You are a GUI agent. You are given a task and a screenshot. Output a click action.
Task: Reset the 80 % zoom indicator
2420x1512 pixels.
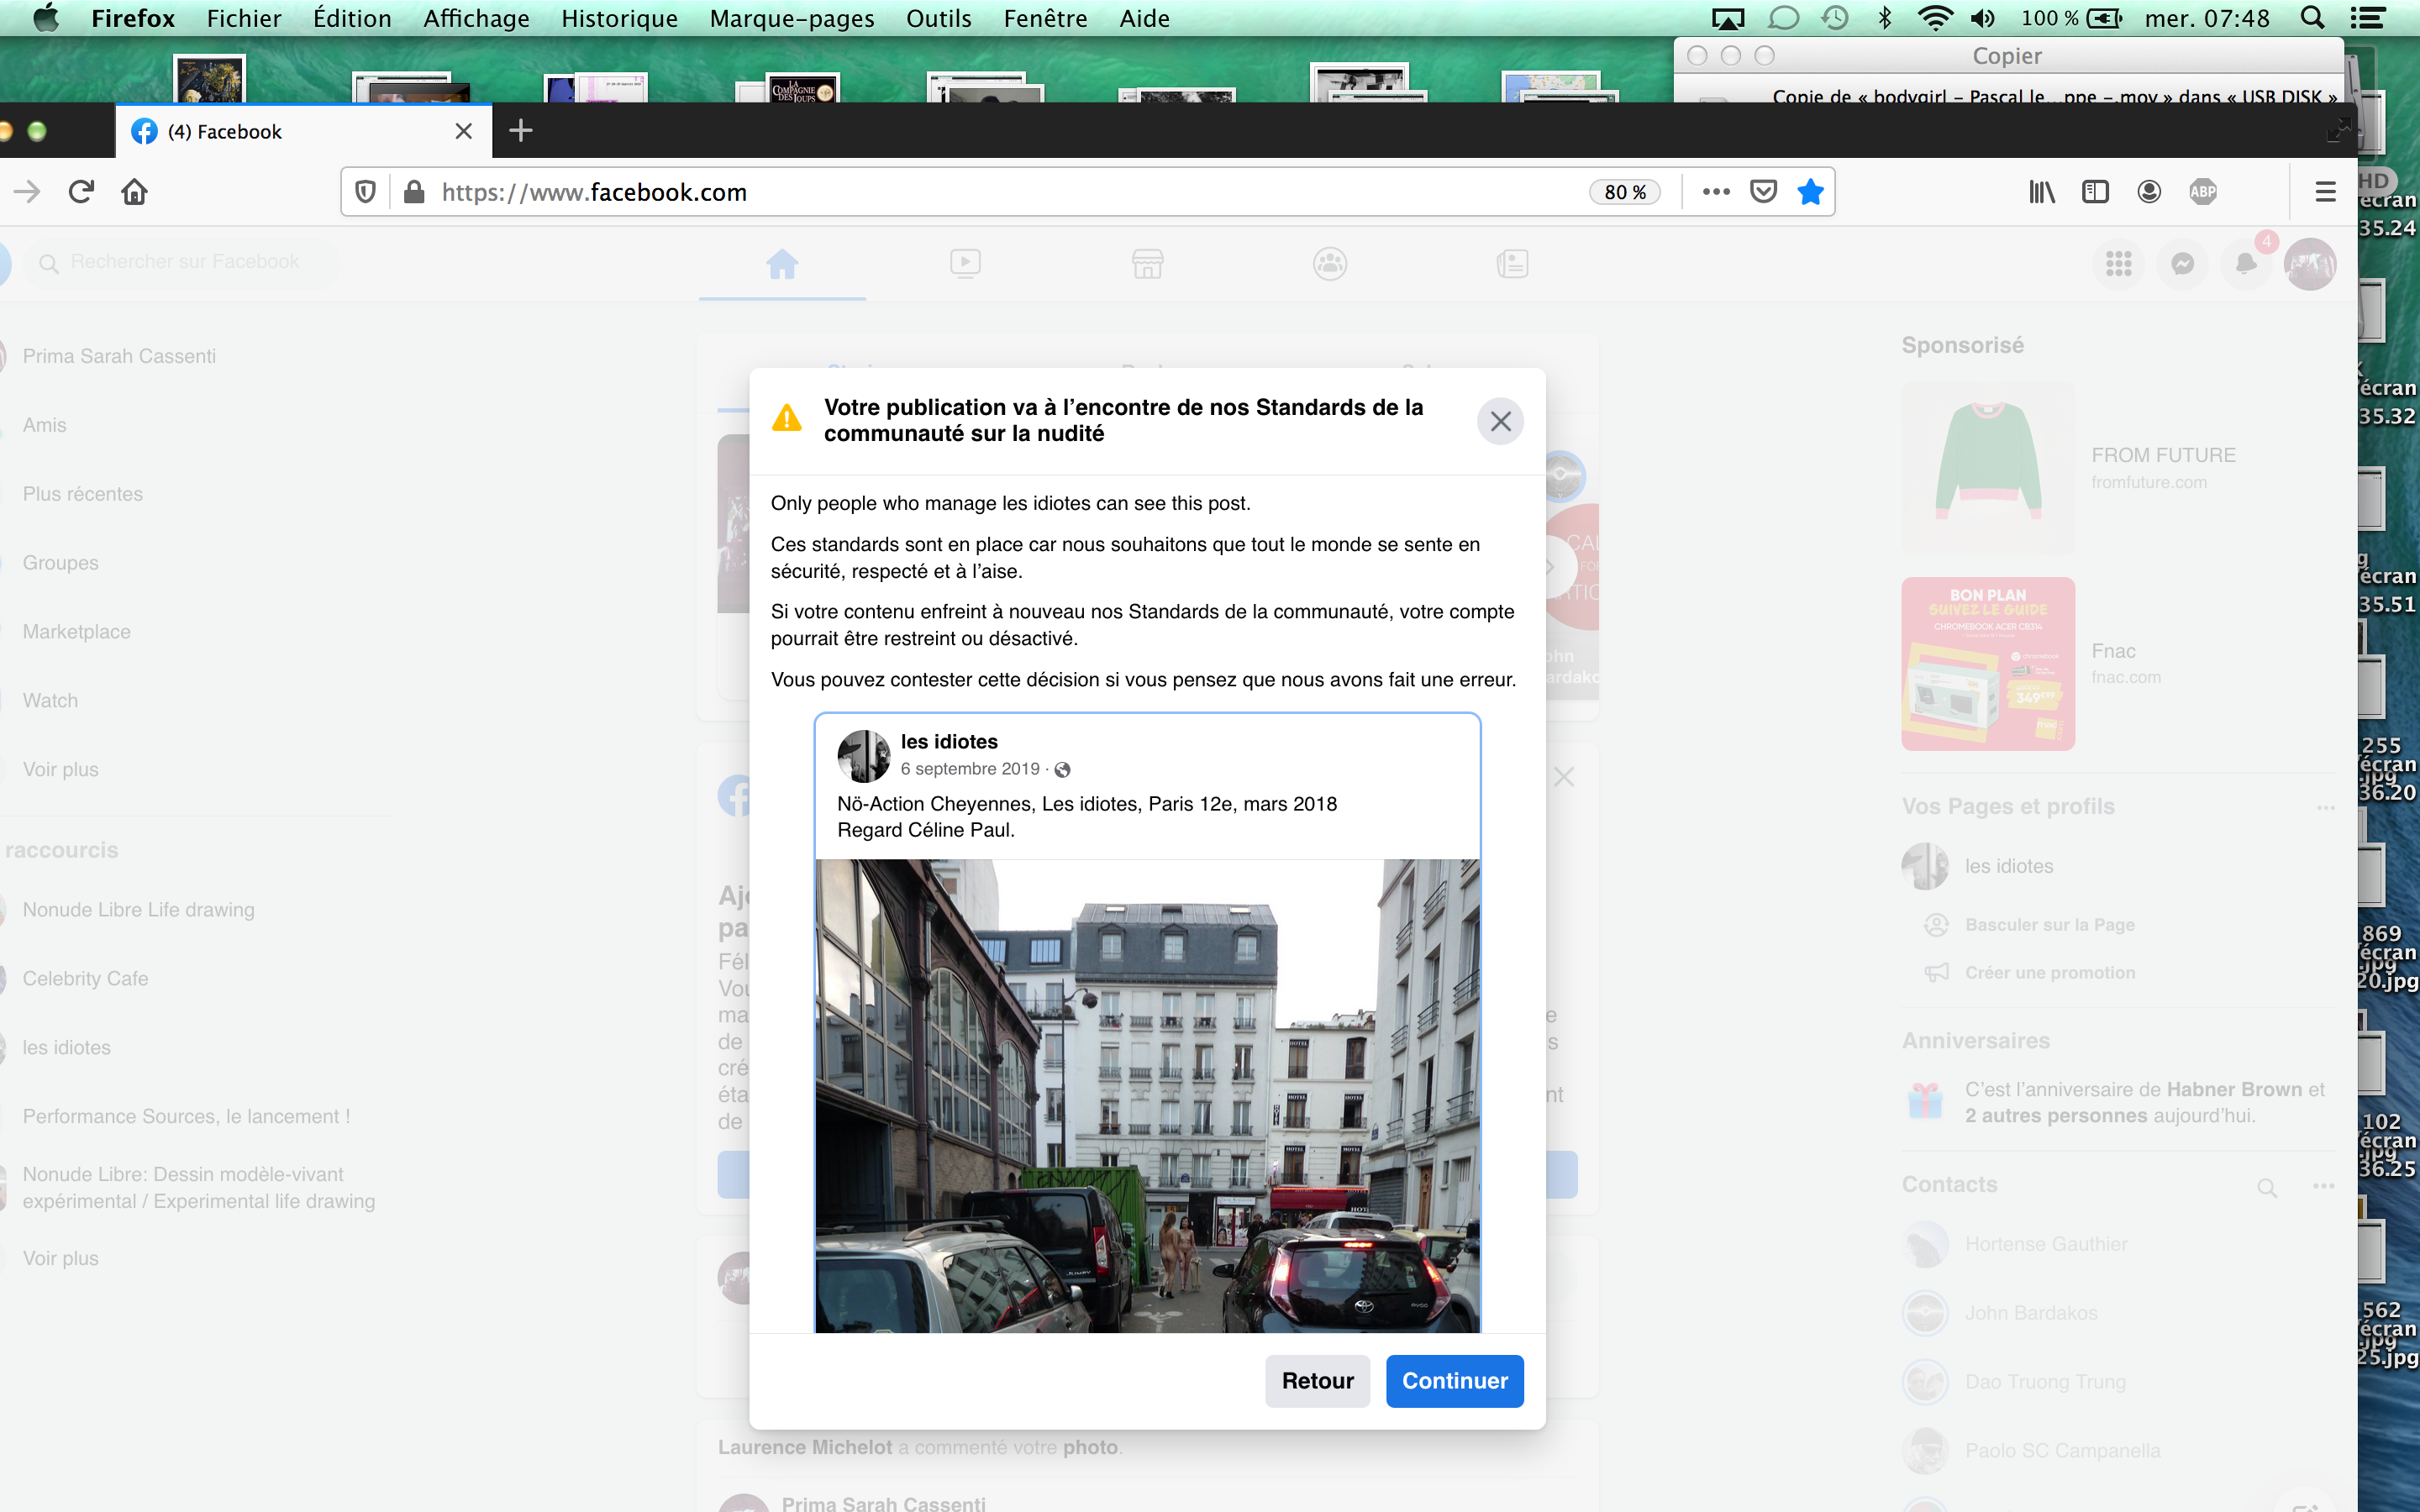[1624, 192]
